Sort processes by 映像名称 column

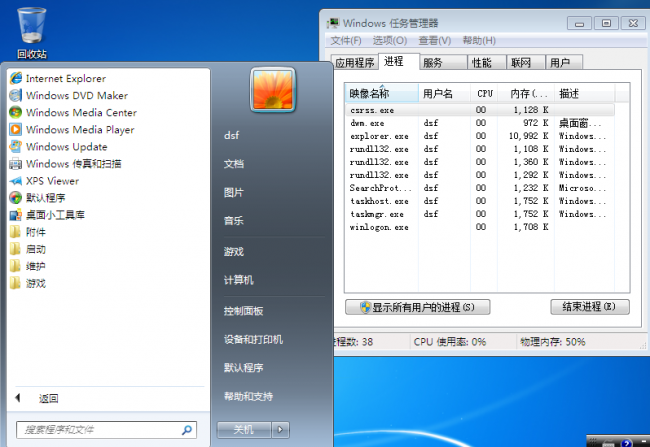[381, 94]
